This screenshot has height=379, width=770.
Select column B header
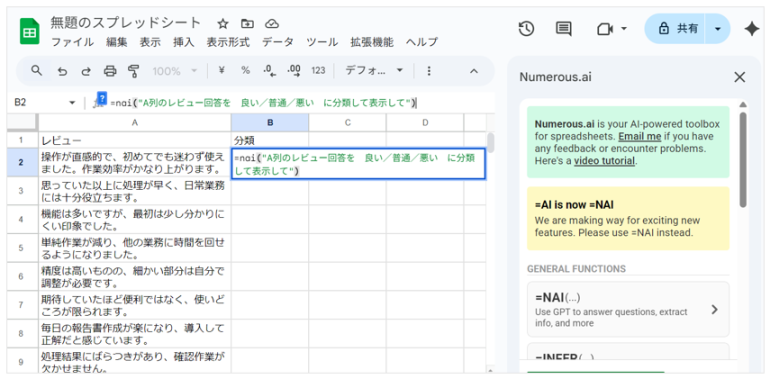pyautogui.click(x=270, y=122)
